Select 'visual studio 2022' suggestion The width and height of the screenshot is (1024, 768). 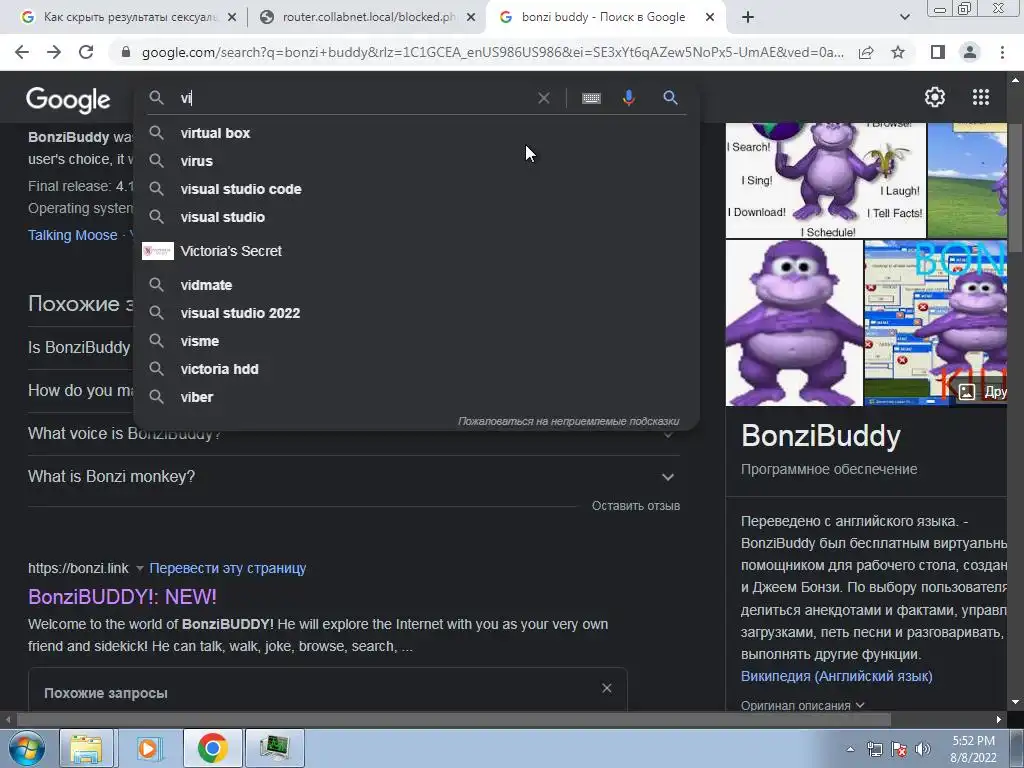click(417, 313)
